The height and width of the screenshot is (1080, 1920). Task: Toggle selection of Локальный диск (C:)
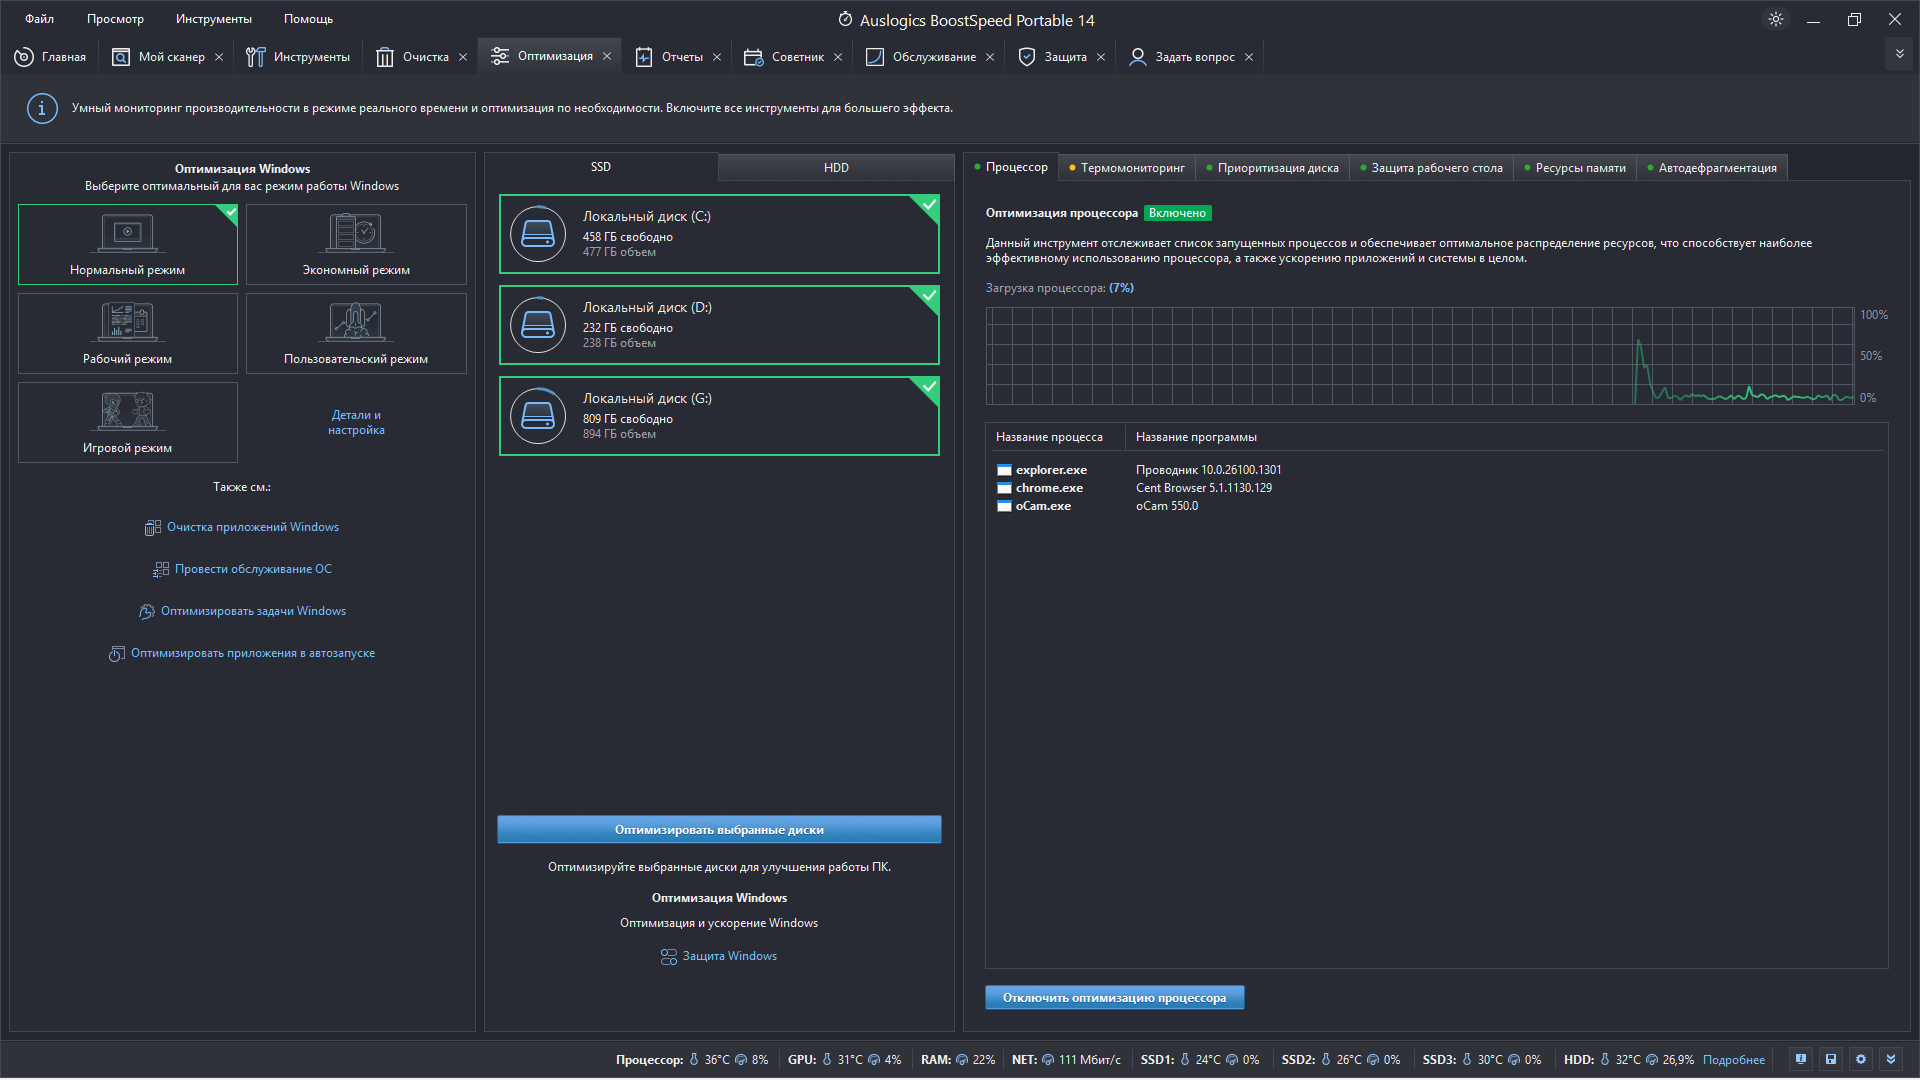(x=719, y=234)
